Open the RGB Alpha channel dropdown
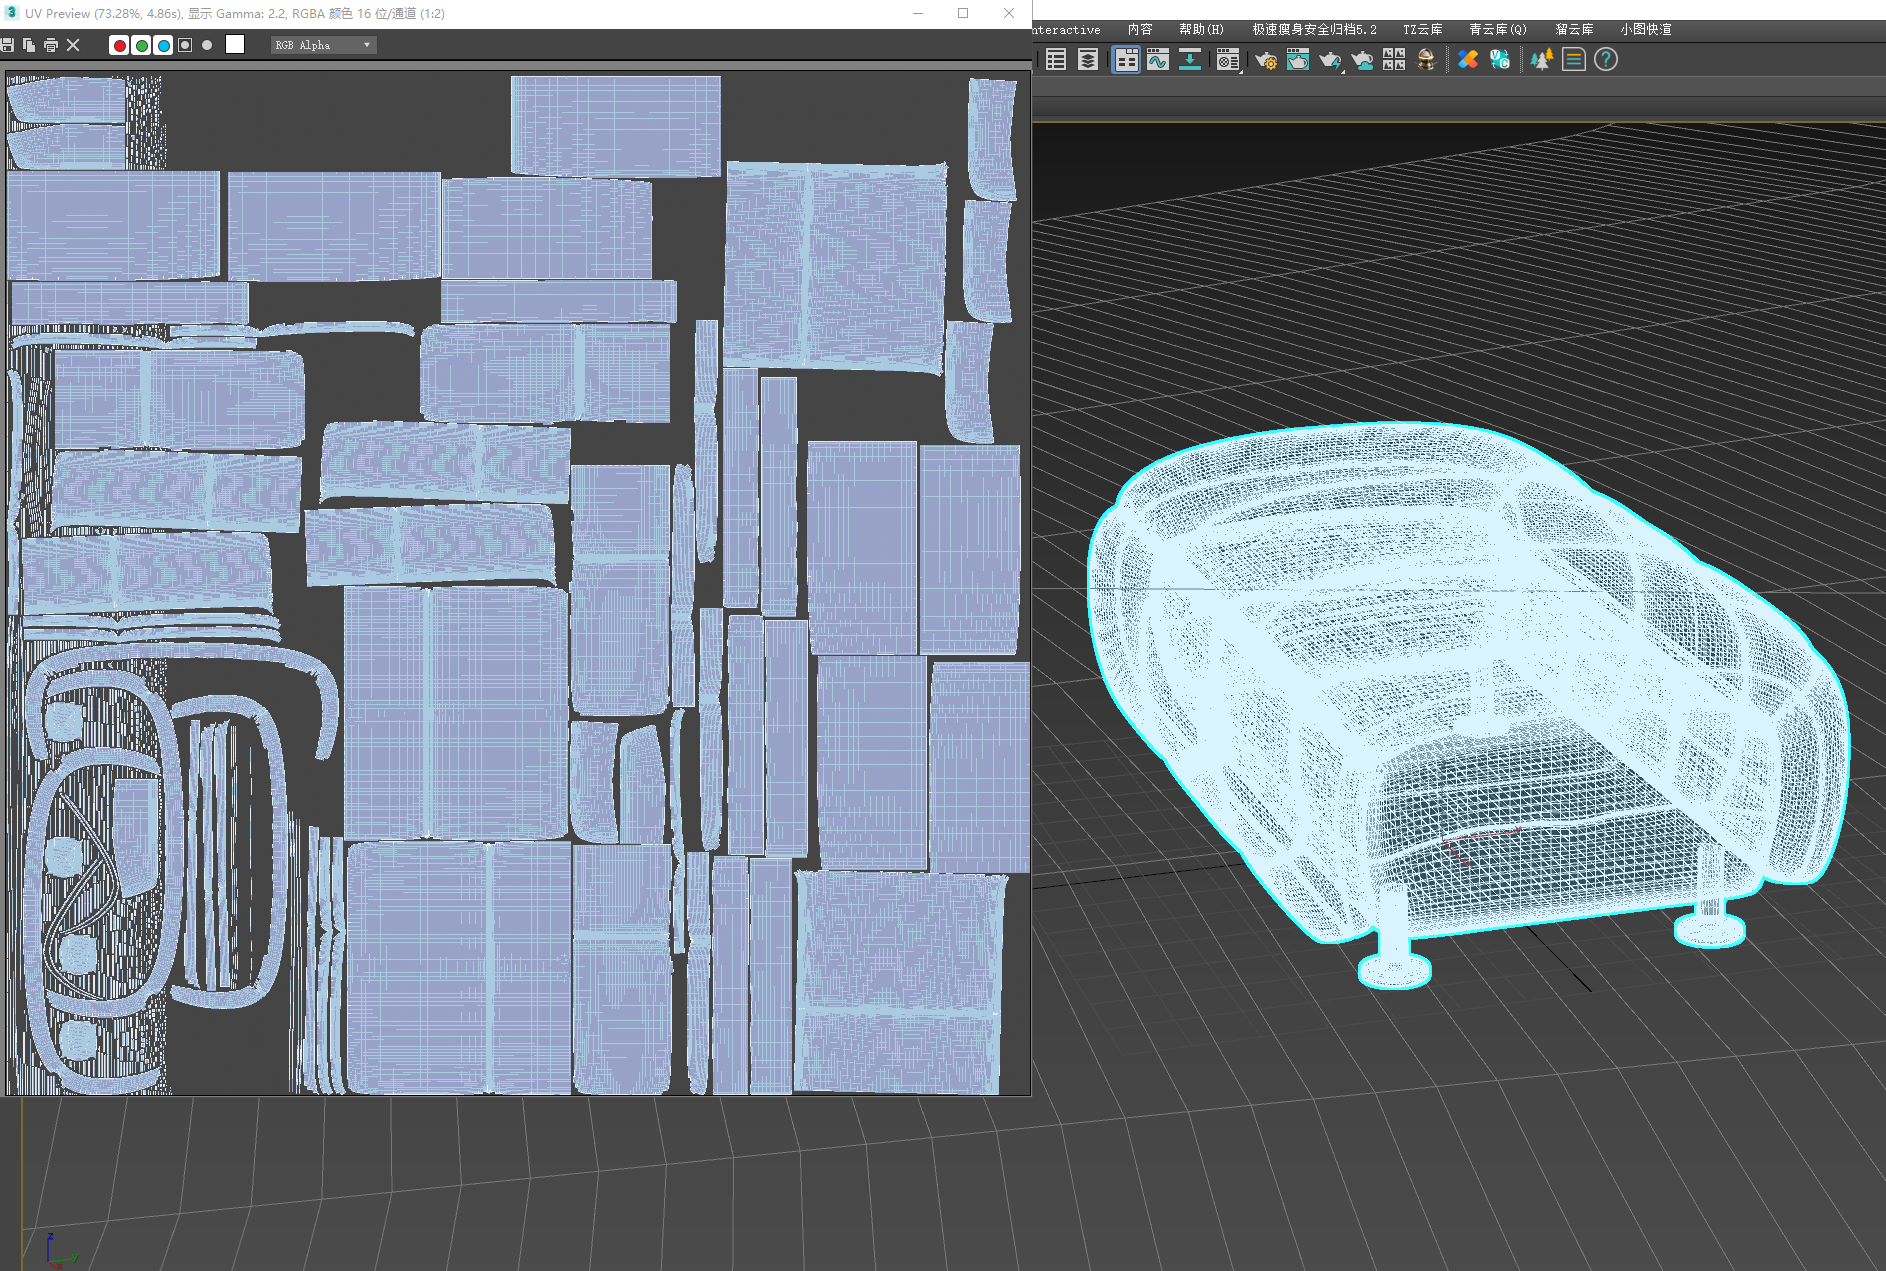1886x1271 pixels. pos(323,45)
